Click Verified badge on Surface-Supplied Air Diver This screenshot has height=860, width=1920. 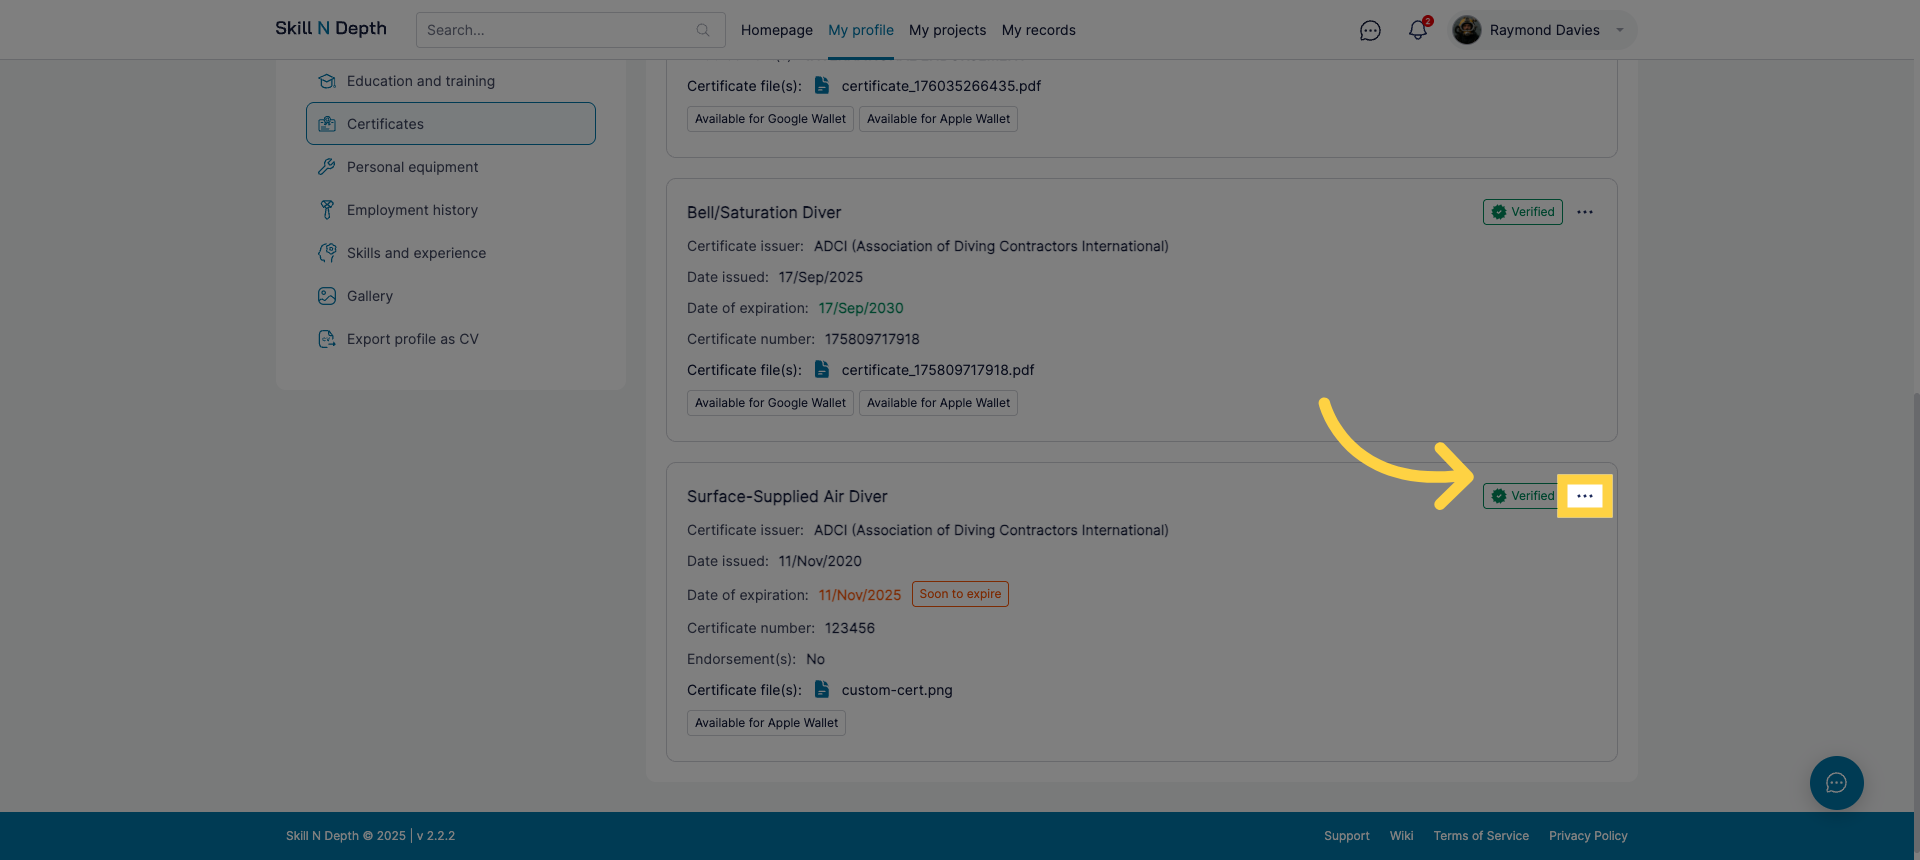[x=1522, y=496]
